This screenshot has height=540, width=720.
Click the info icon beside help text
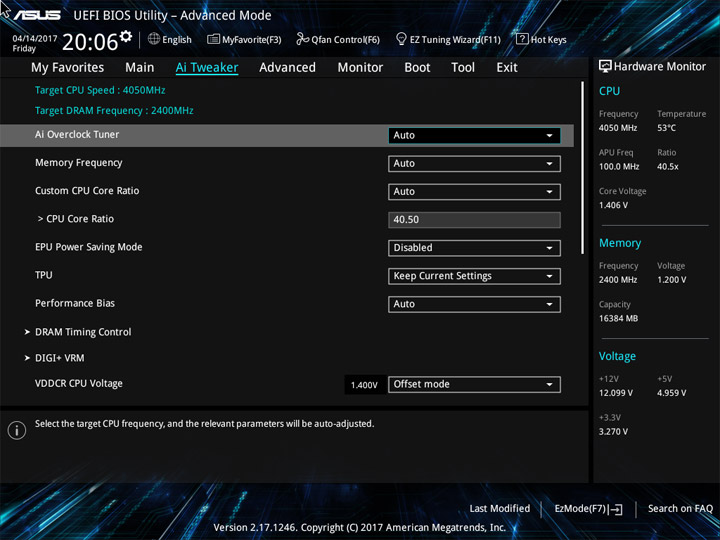17,430
